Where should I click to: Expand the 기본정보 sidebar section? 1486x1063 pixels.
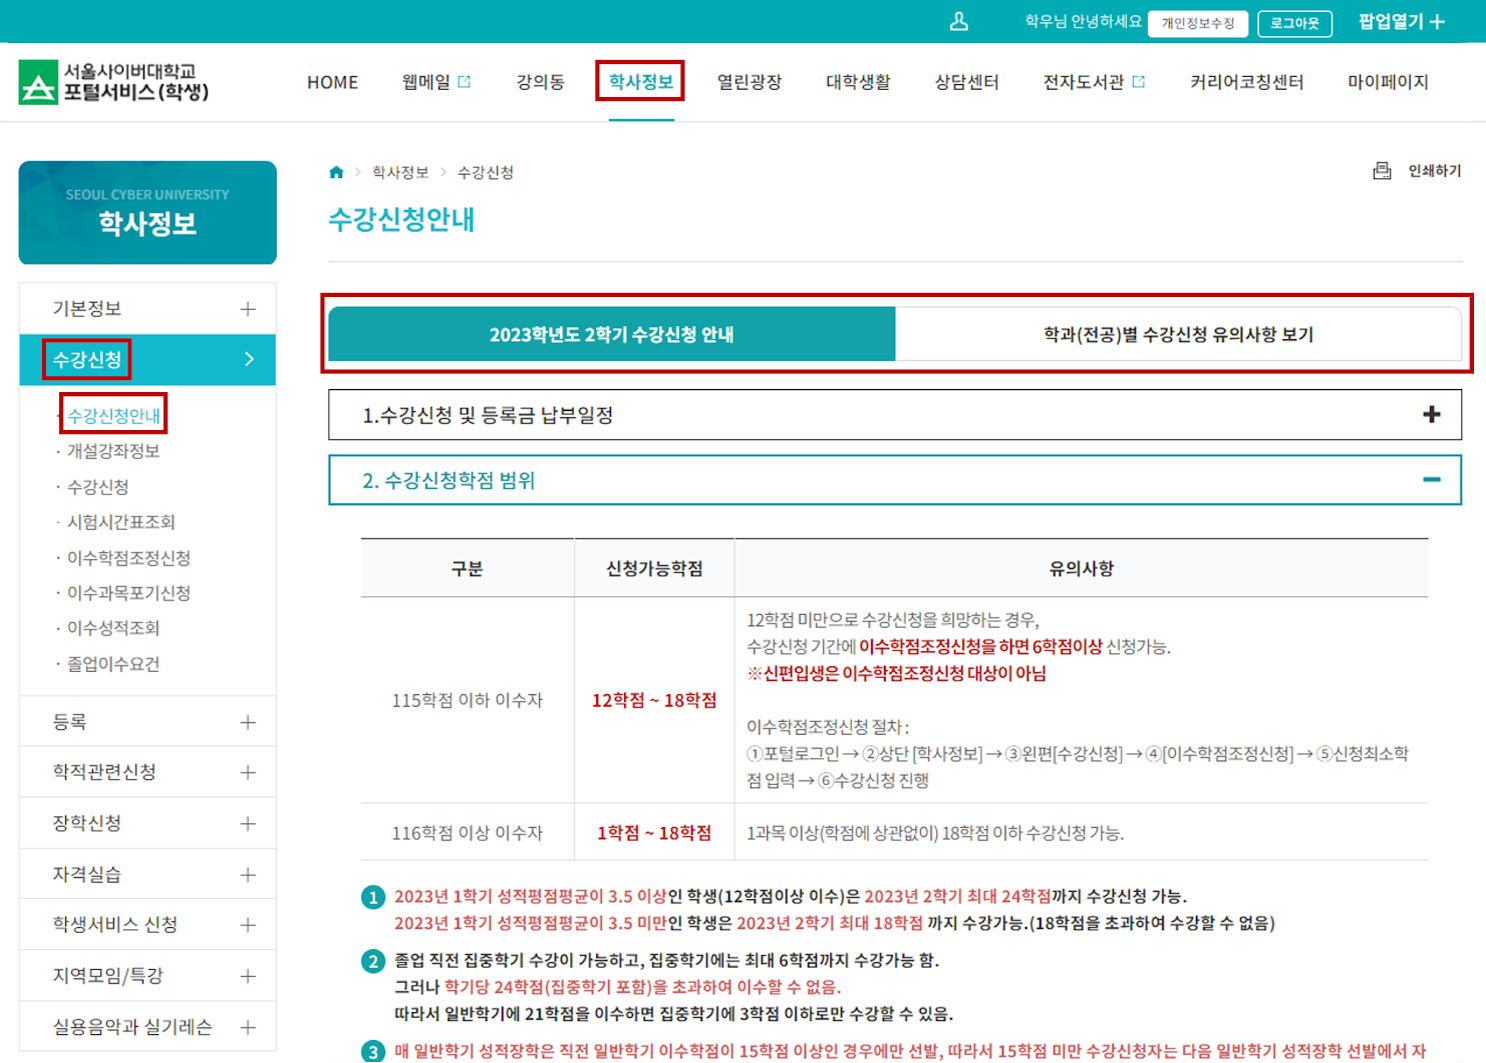click(246, 308)
